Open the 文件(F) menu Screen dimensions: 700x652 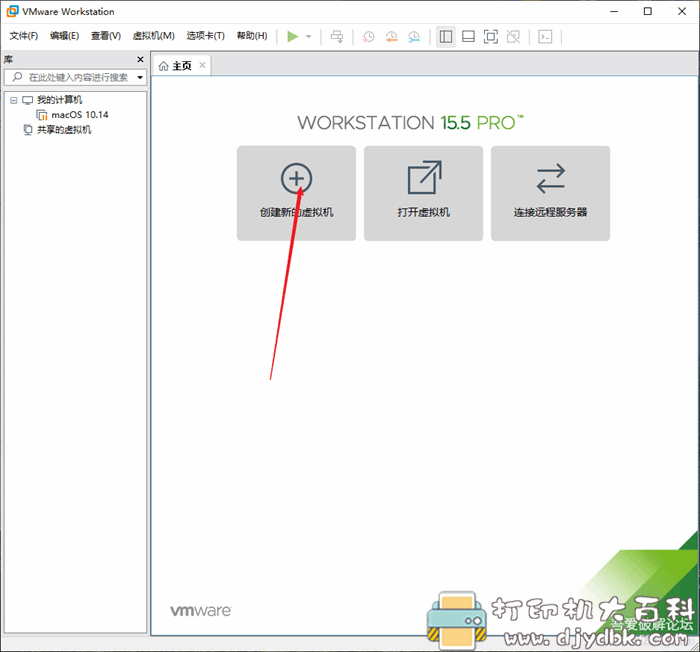[x=24, y=36]
